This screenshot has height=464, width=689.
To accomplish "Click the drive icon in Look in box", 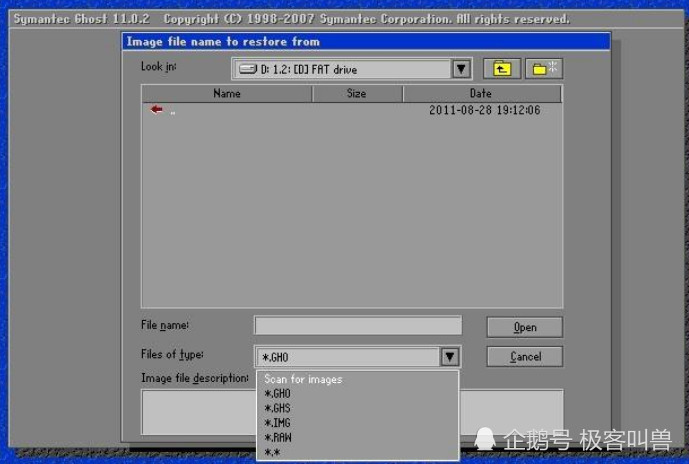I will coord(248,69).
